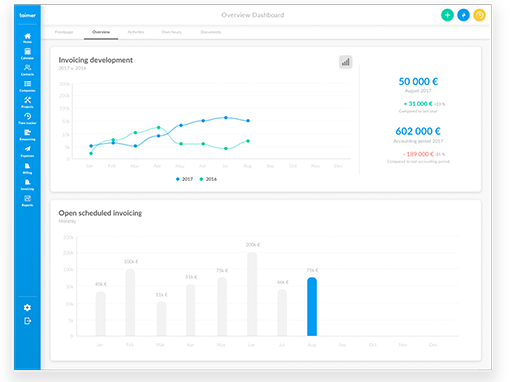The width and height of the screenshot is (510, 382).
Task: Toggle the 2017 series legend item
Action: pyautogui.click(x=184, y=179)
